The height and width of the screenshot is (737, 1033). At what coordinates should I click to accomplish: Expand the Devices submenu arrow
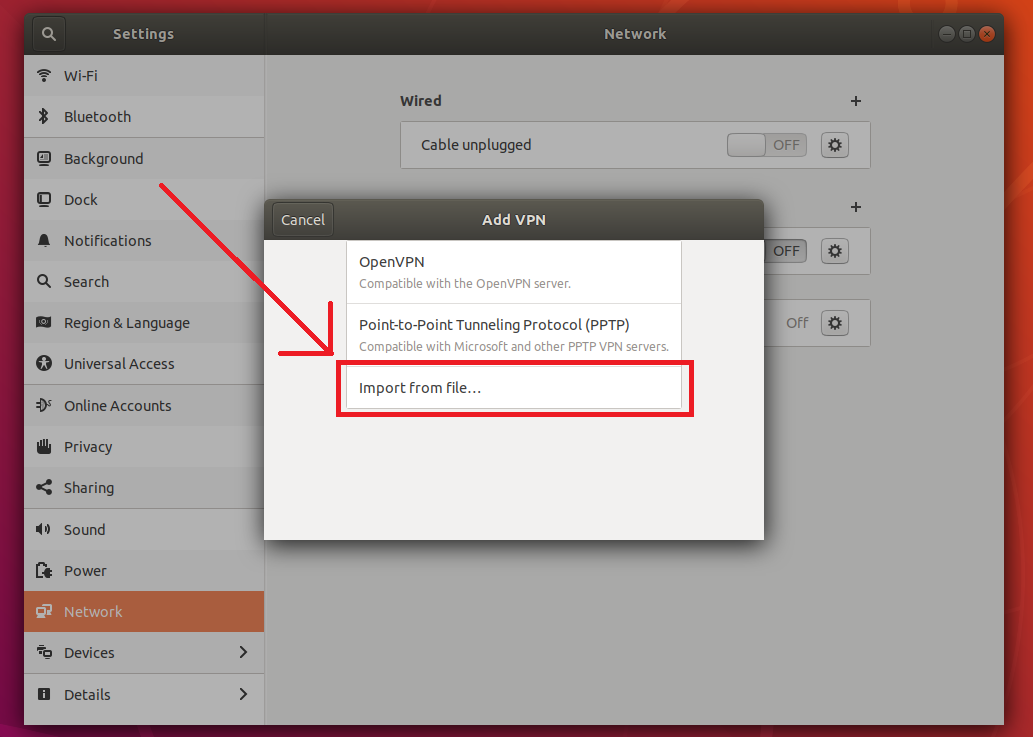click(x=243, y=653)
